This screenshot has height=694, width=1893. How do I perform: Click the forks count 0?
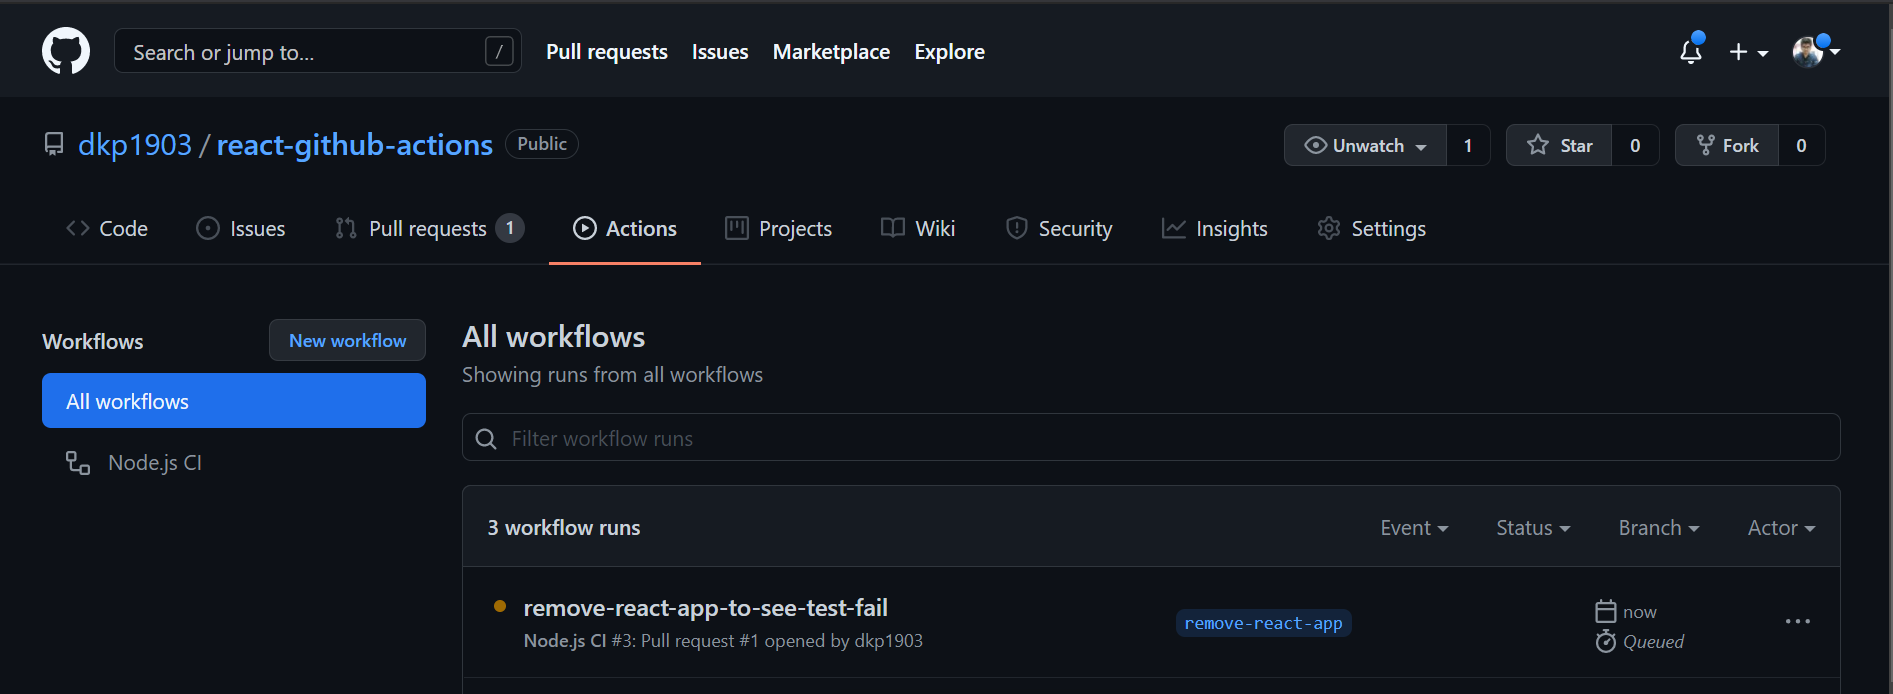pyautogui.click(x=1801, y=145)
